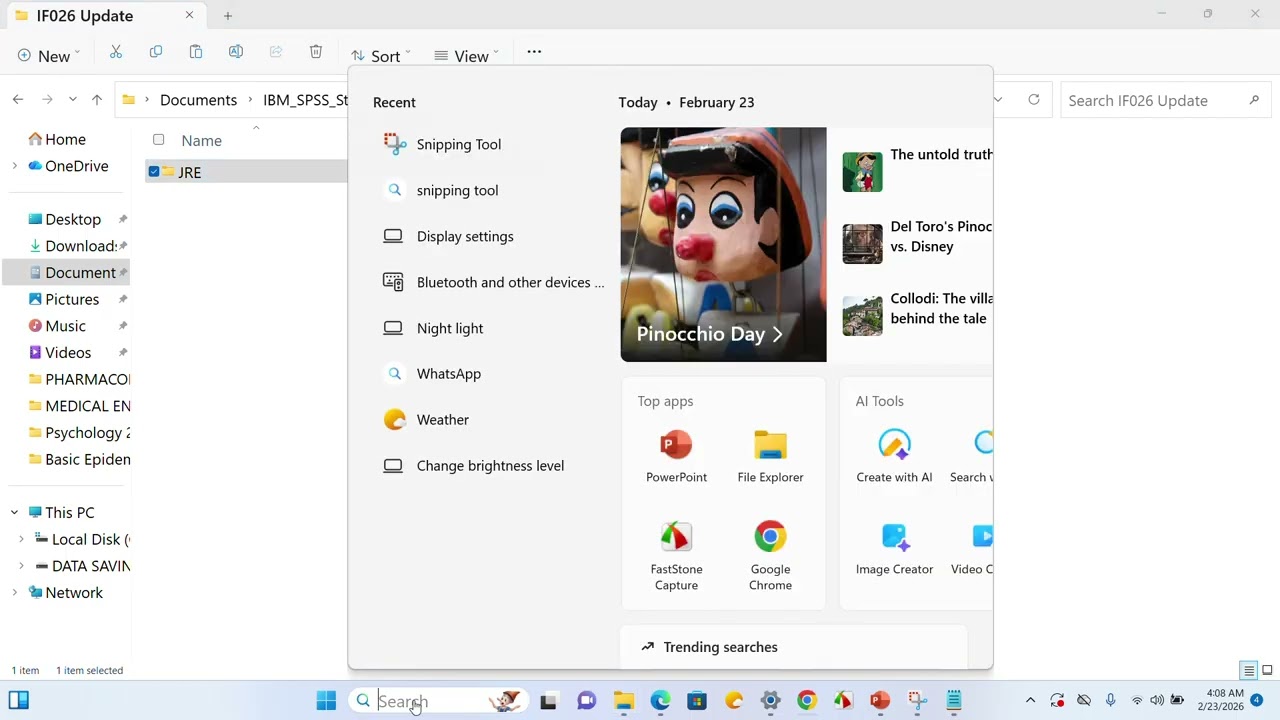1280x720 pixels.
Task: Collapse the This PC tree node
Action: [14, 512]
